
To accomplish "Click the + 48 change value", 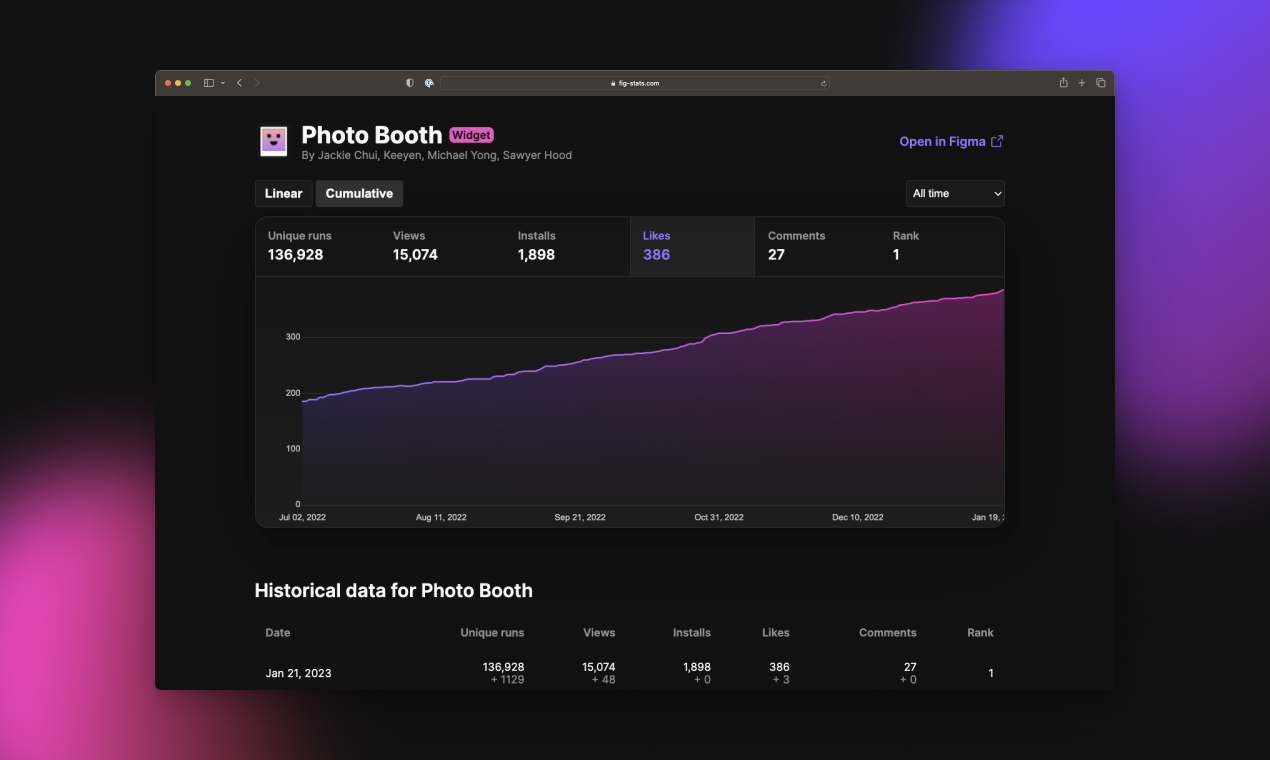I will coord(603,680).
